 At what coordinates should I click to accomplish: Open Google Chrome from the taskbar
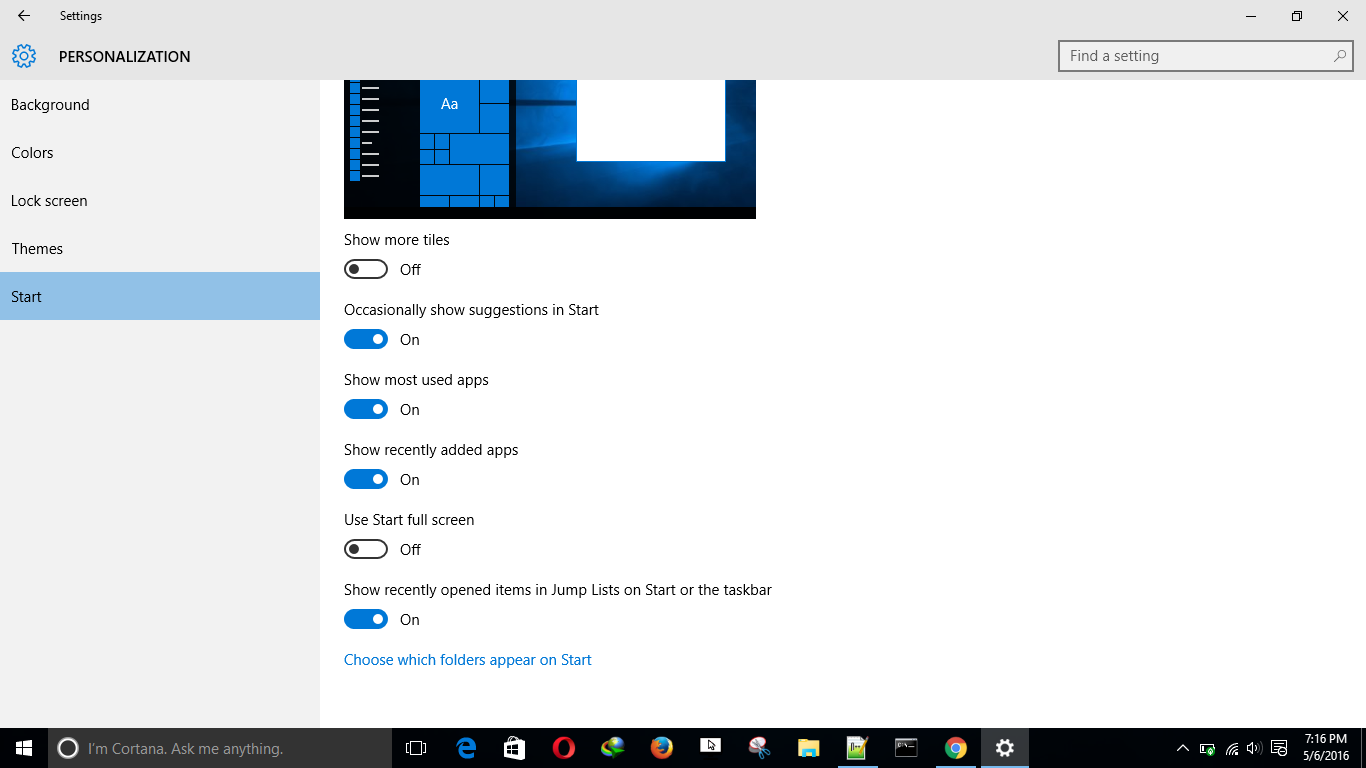(x=956, y=748)
